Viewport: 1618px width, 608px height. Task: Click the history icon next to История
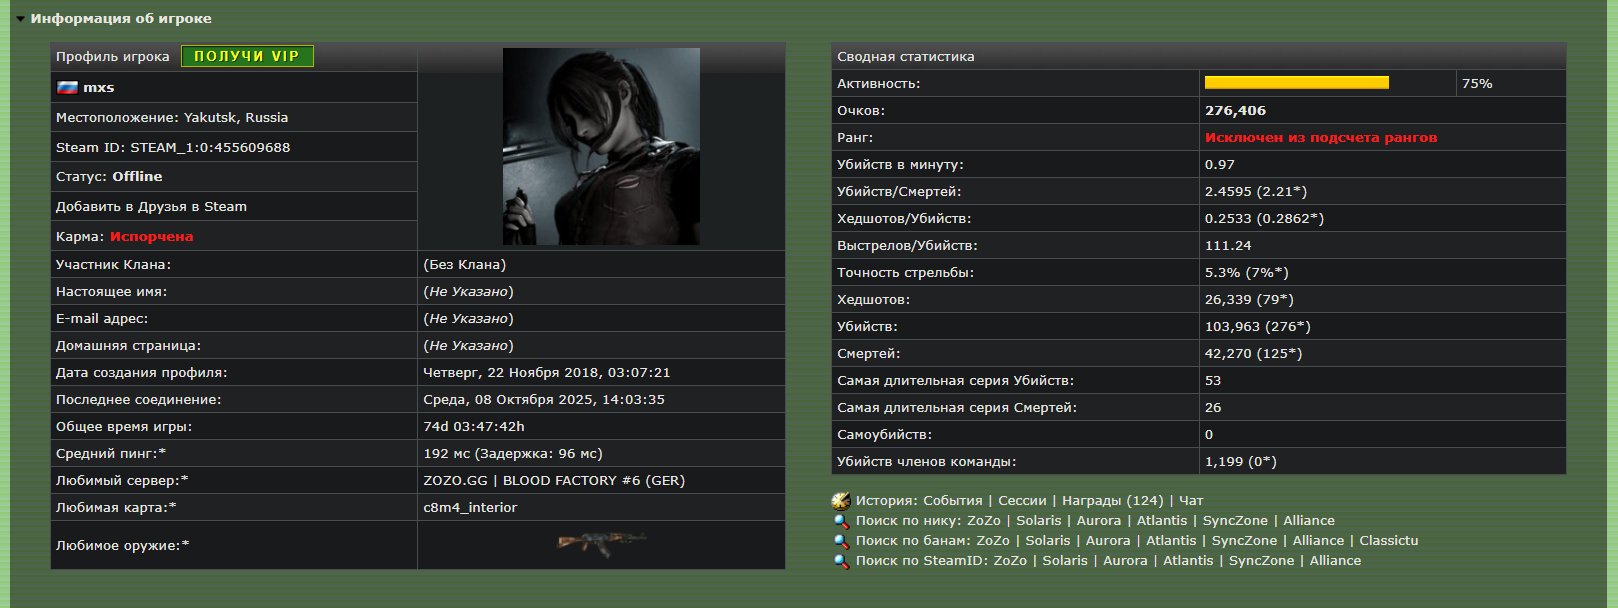click(x=841, y=501)
